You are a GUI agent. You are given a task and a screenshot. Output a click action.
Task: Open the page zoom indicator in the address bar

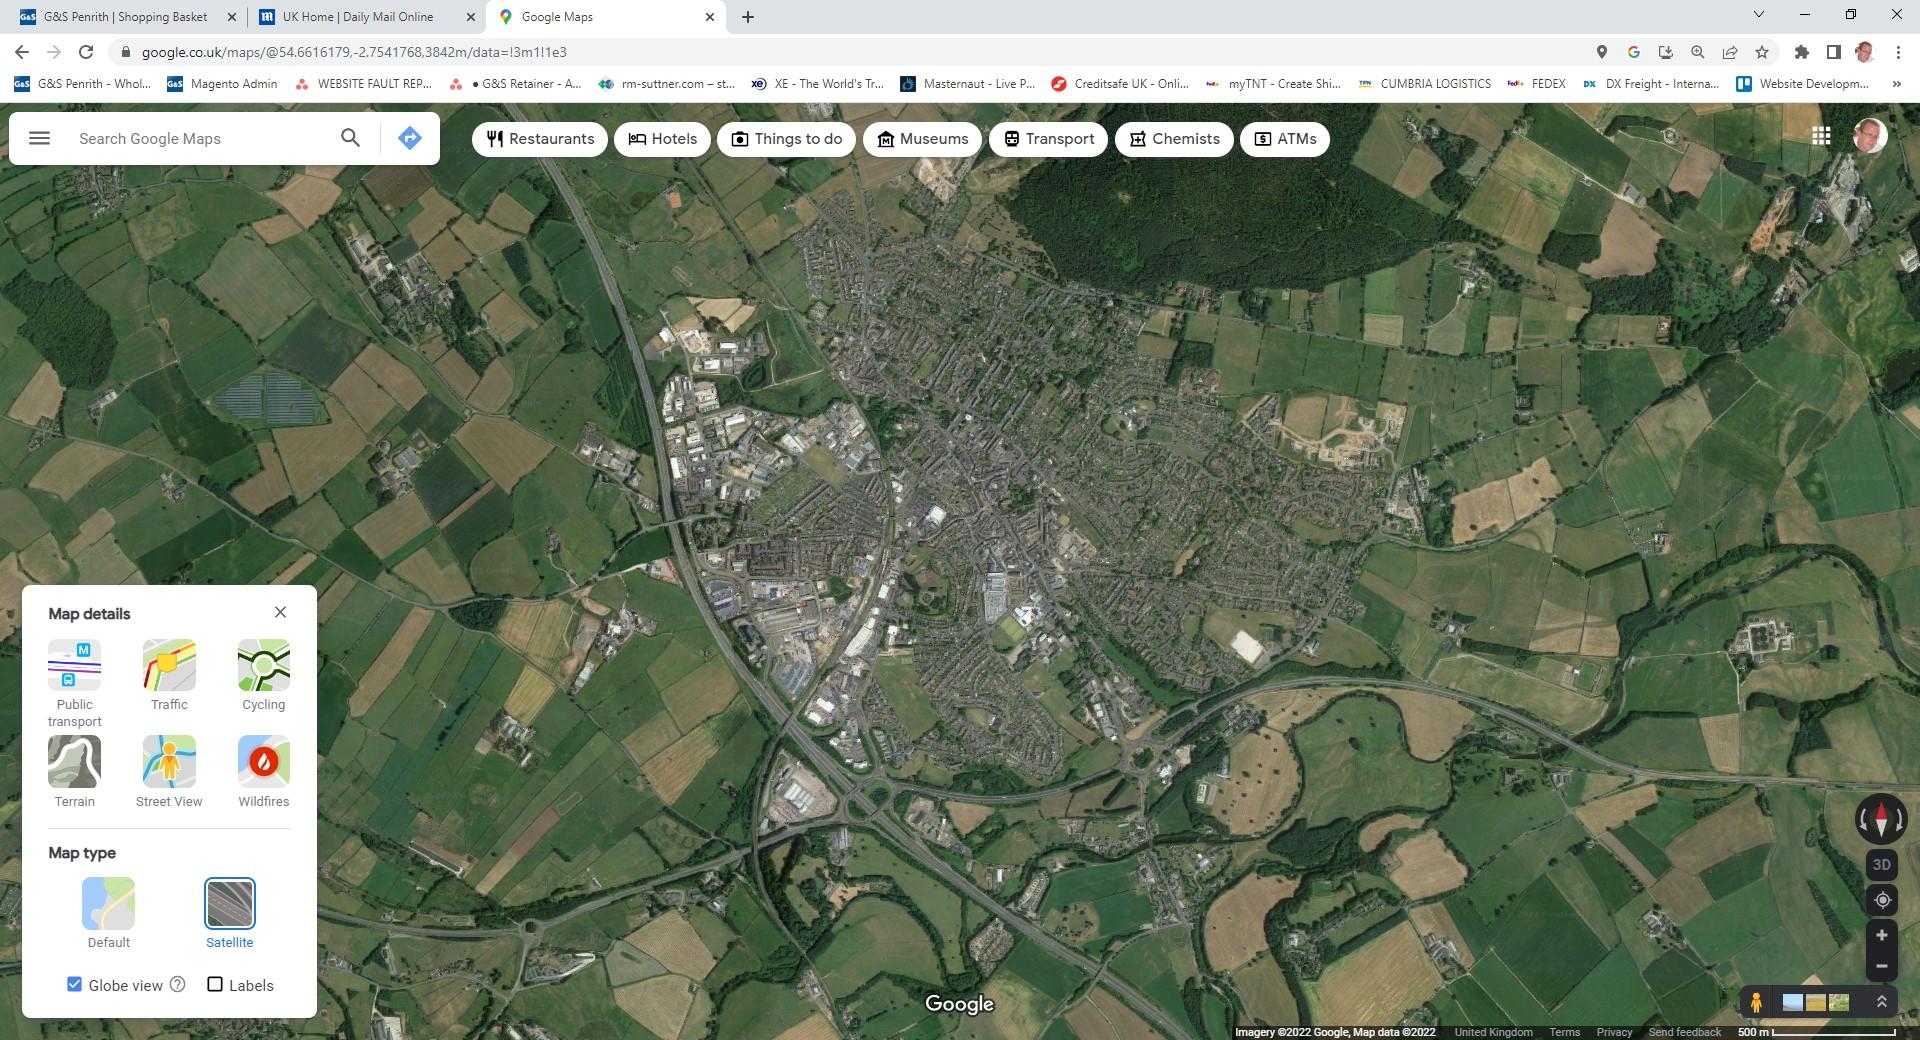(1697, 52)
